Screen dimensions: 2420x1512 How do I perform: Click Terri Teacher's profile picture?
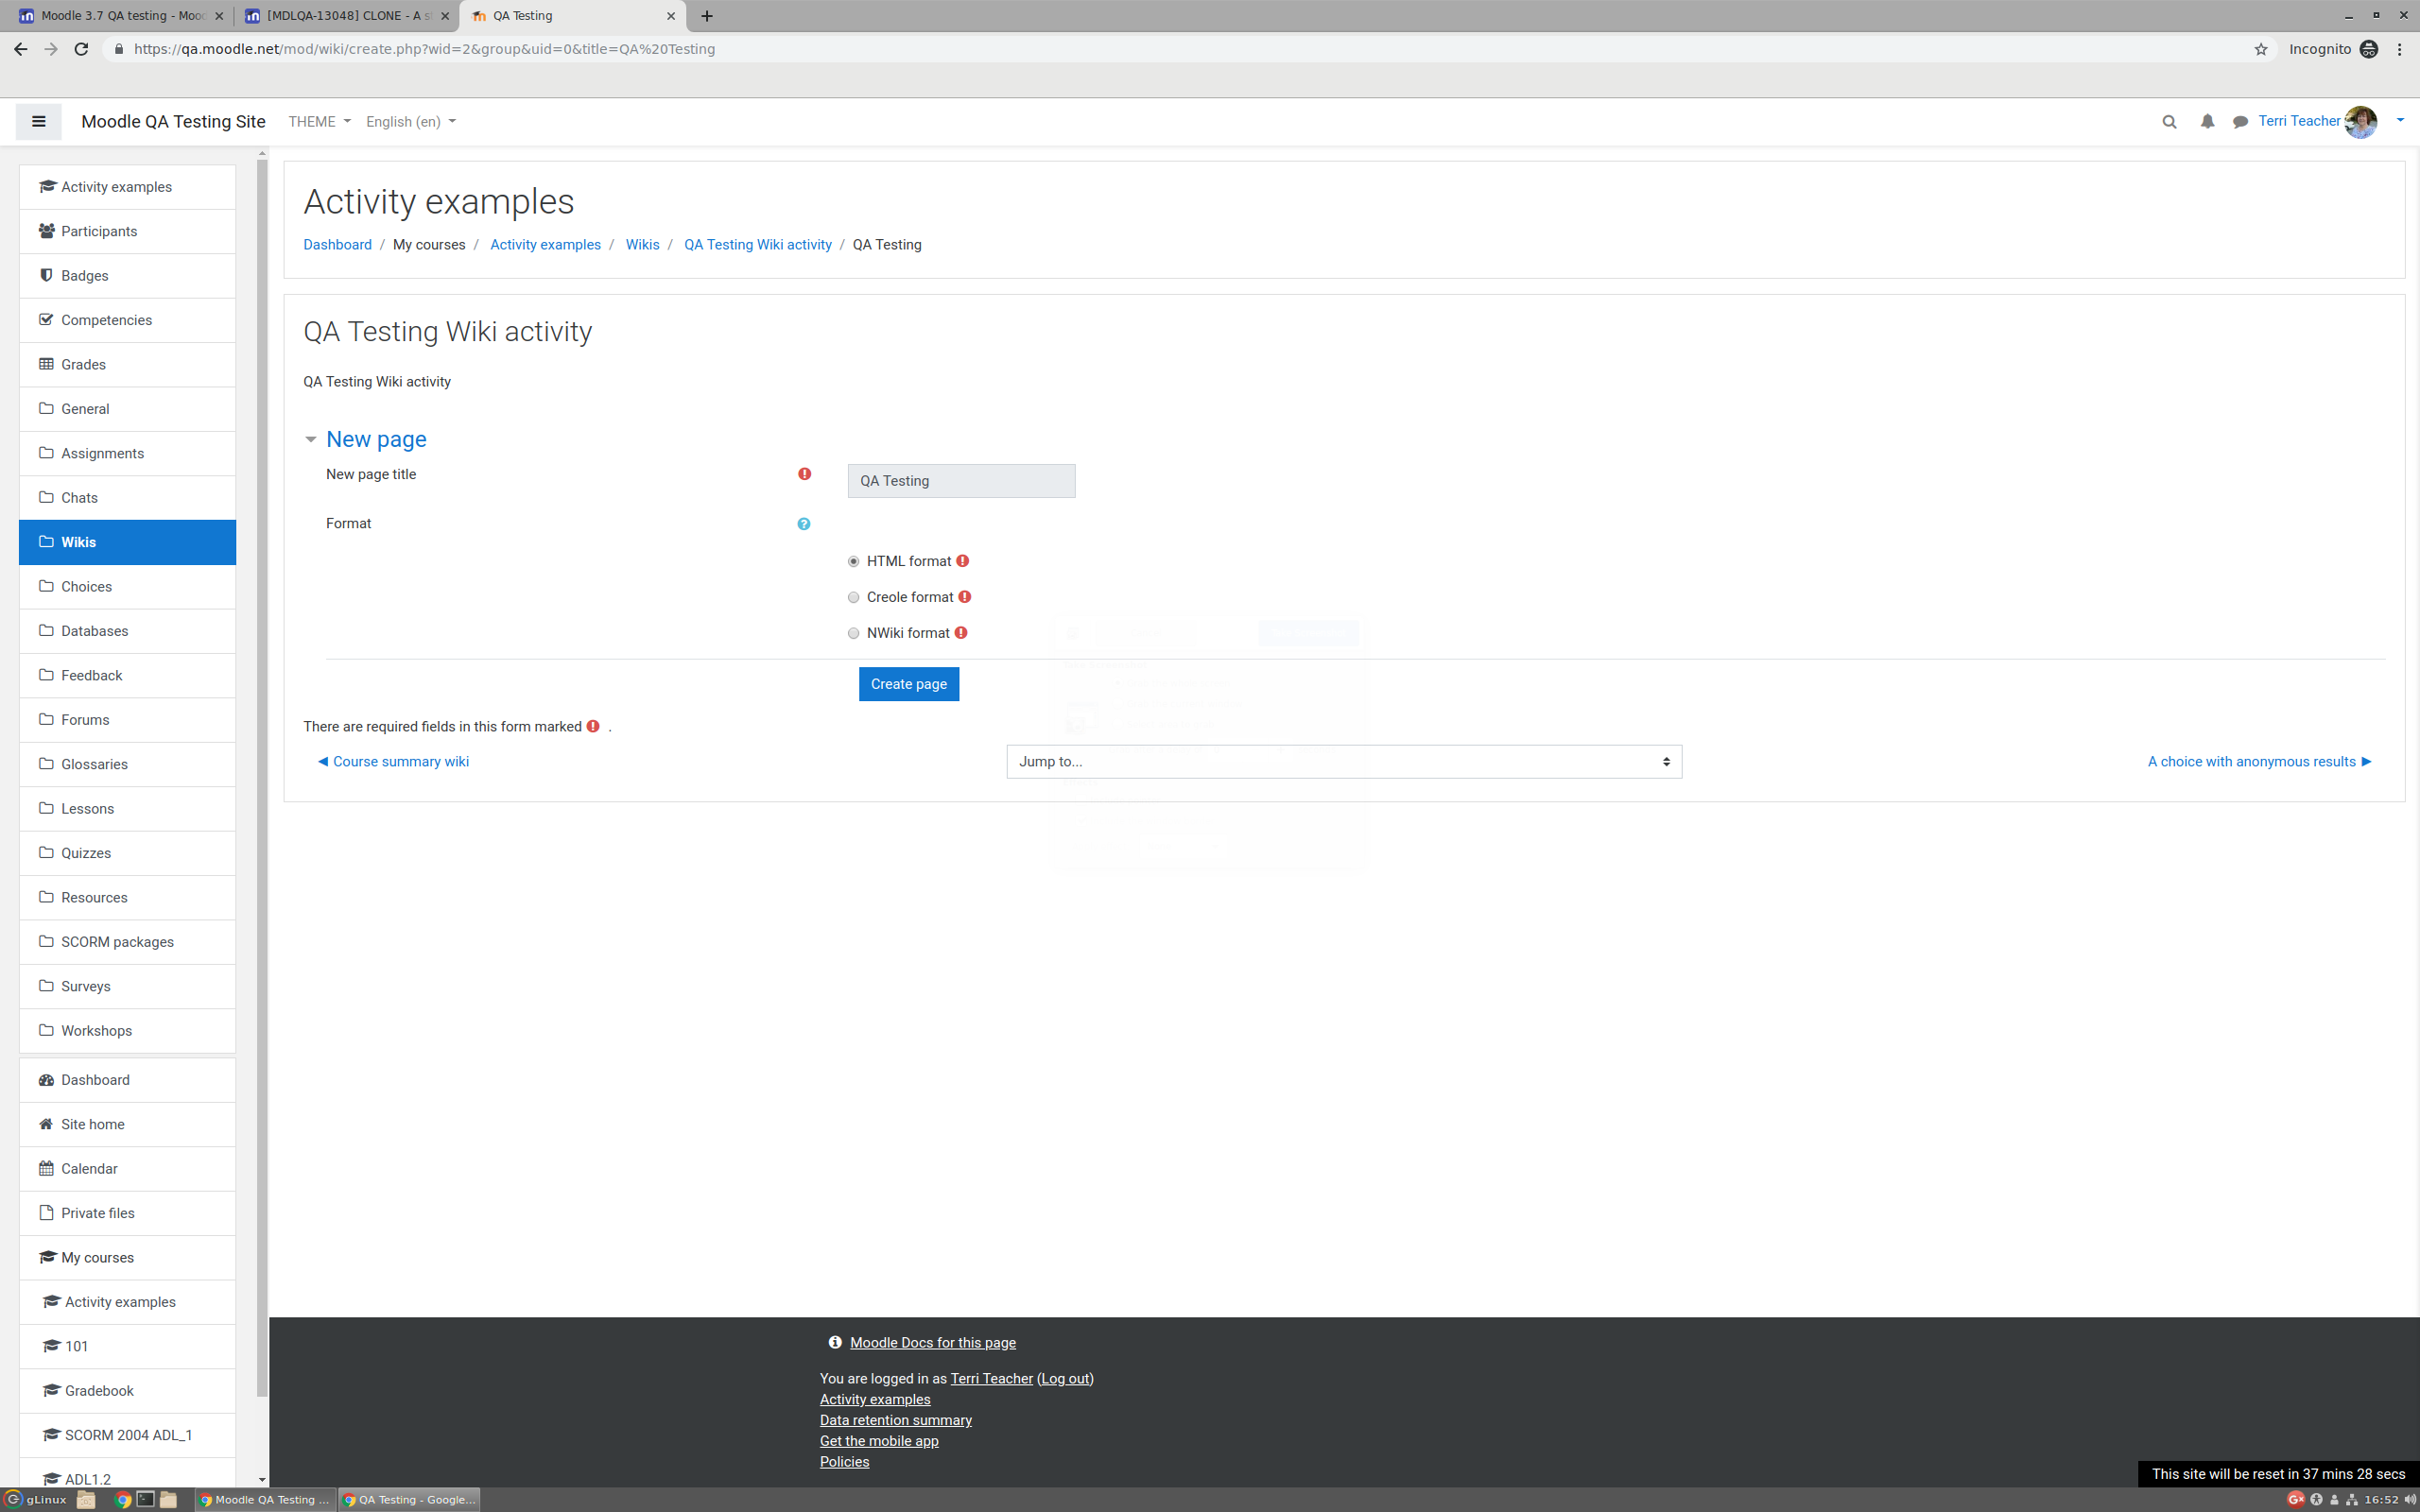2360,122
